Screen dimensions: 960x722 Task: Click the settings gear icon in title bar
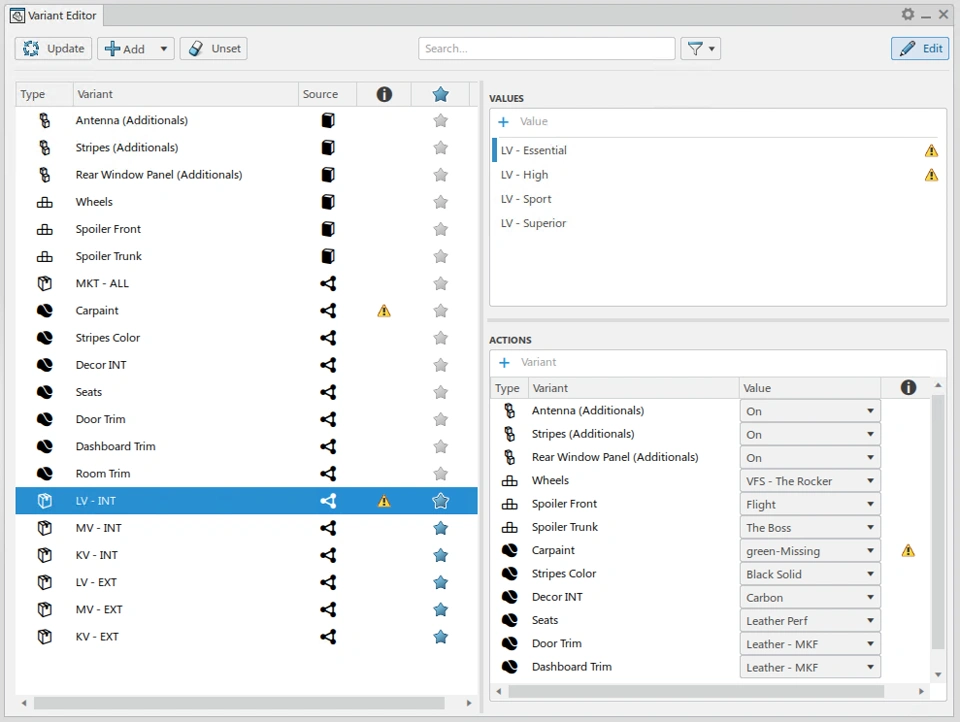pos(907,14)
